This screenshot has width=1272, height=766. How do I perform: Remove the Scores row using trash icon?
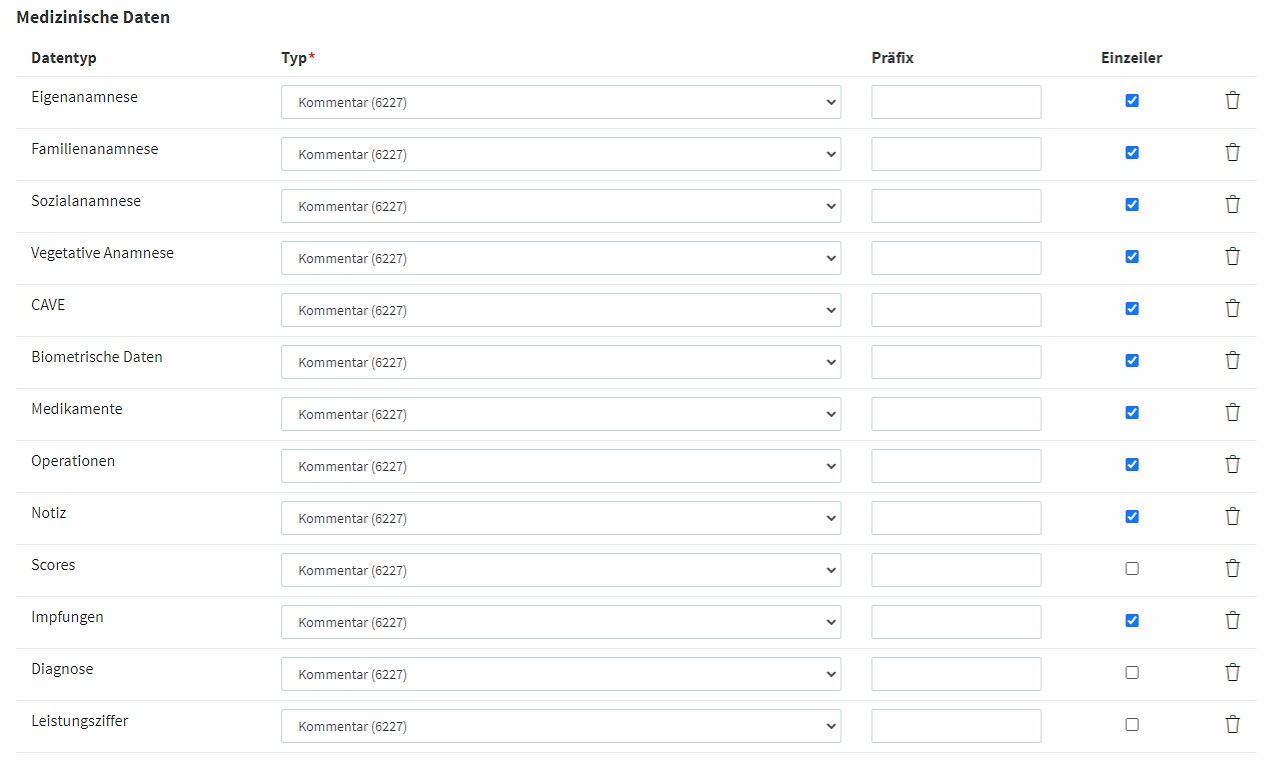1232,568
